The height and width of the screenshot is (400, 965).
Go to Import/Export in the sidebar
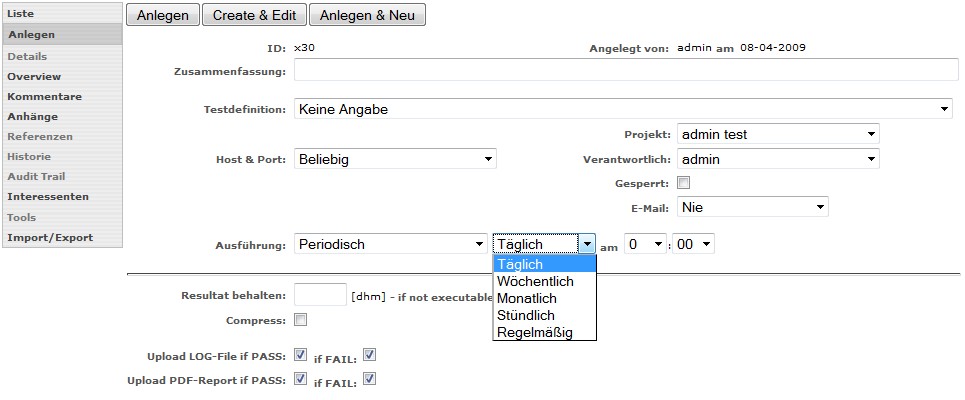(50, 237)
